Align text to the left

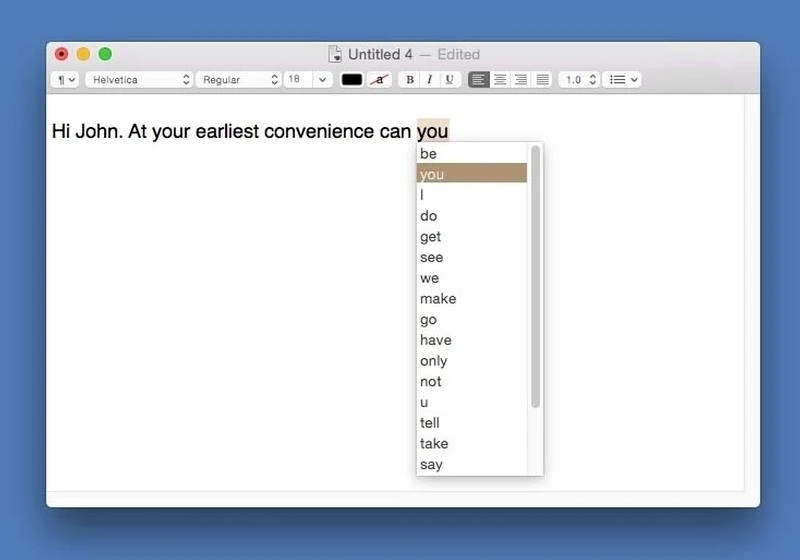(x=478, y=80)
